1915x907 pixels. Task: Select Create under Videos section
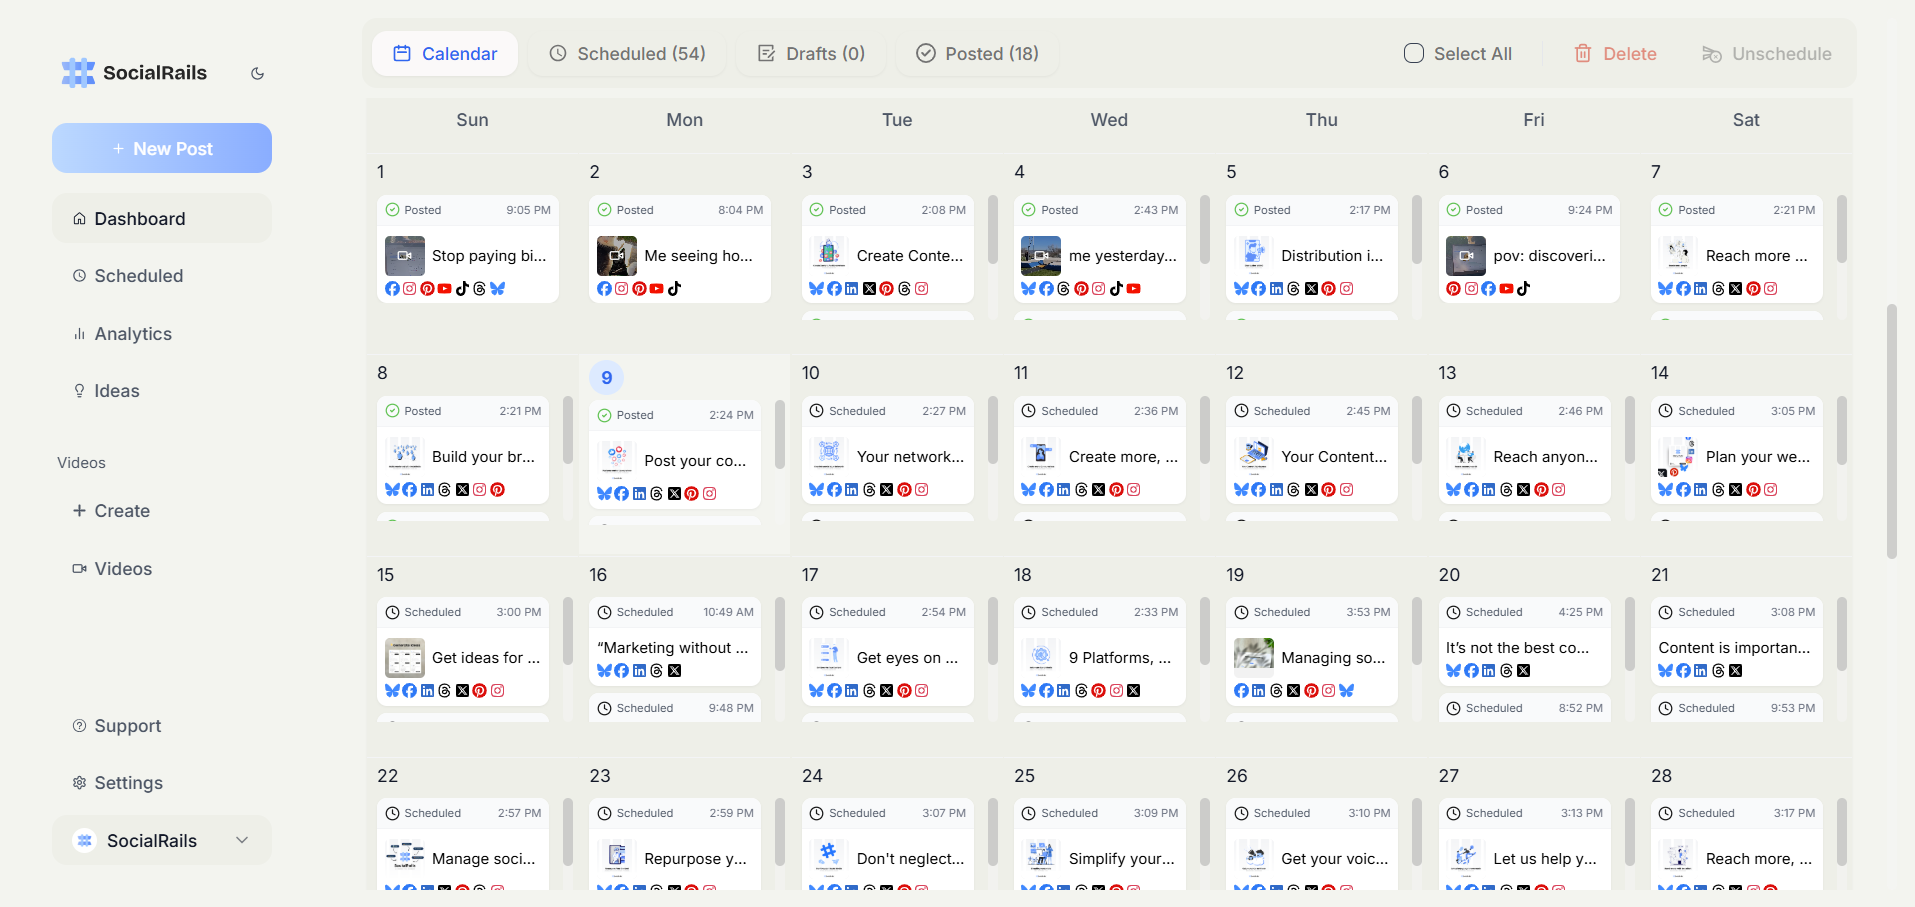162,510
